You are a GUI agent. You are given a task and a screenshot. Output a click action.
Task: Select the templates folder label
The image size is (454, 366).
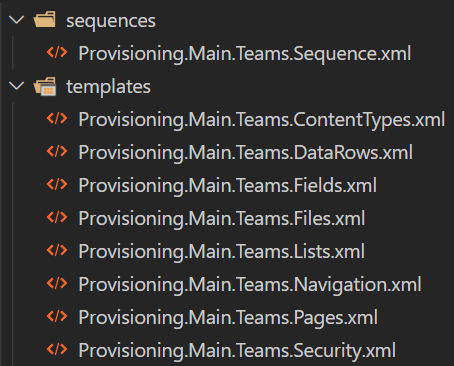coord(108,87)
